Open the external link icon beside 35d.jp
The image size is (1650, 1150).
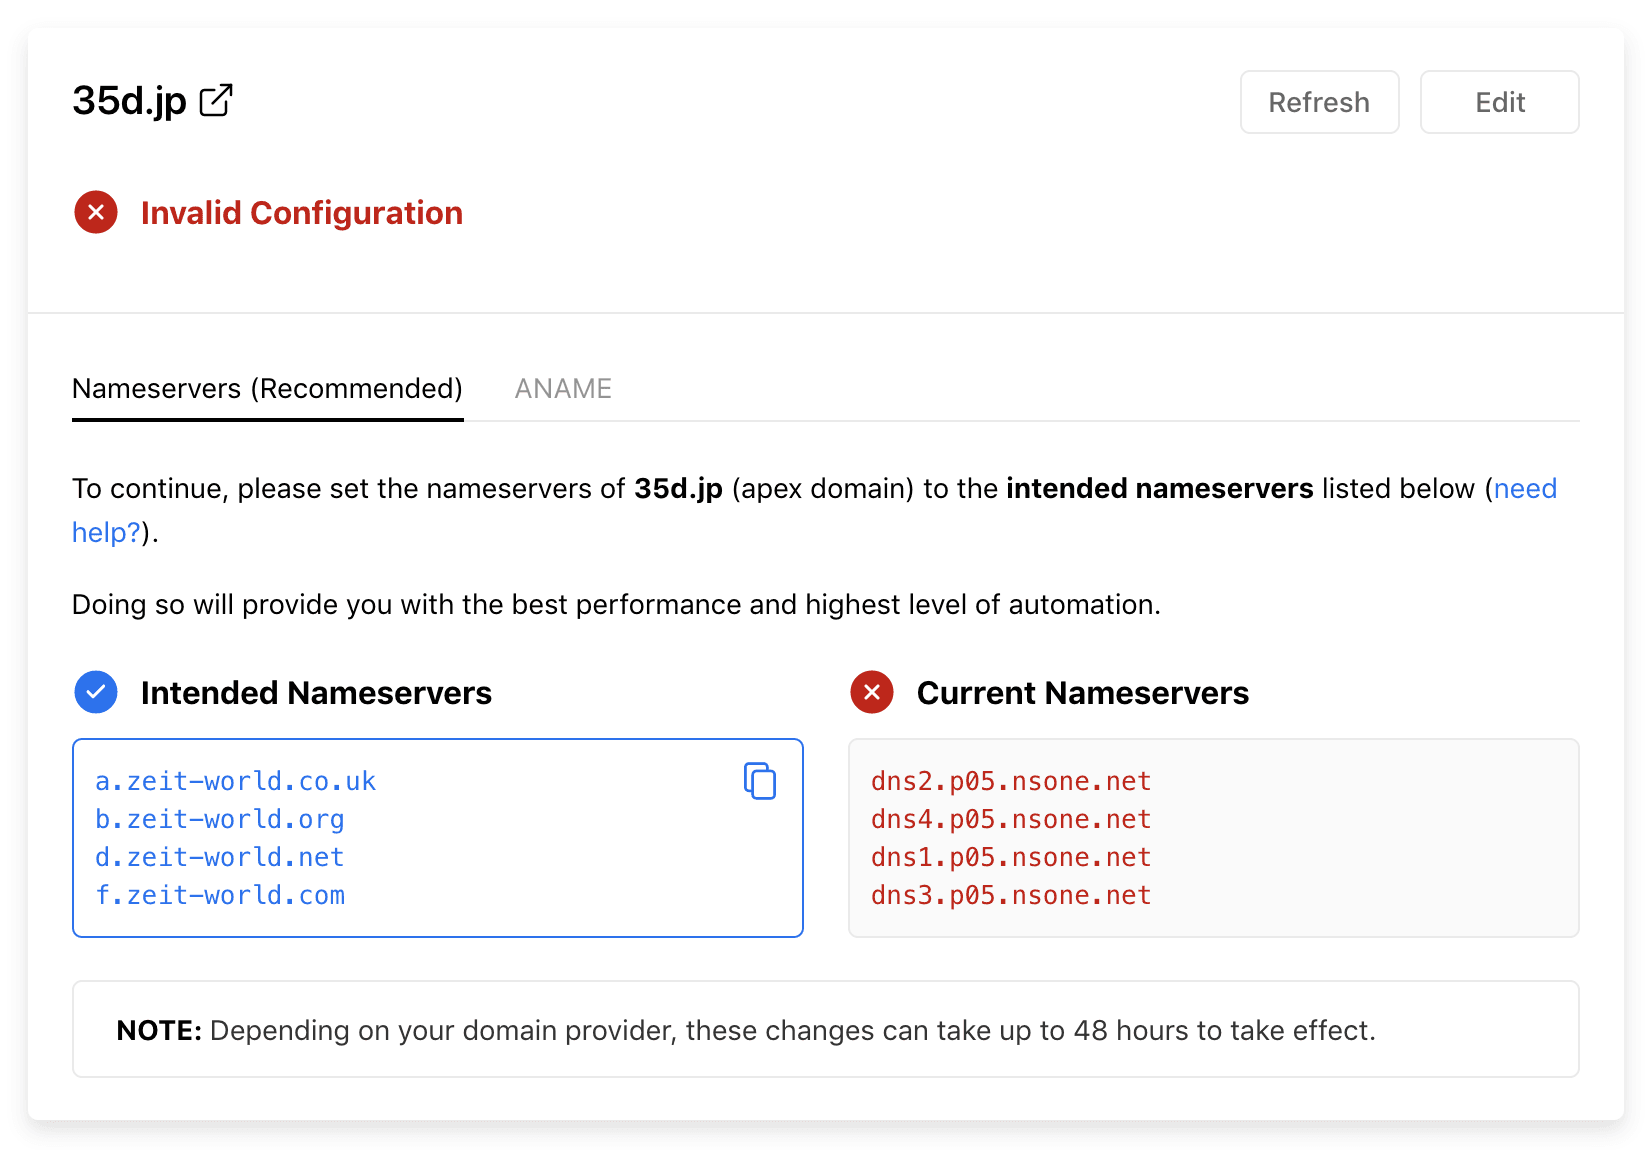[216, 101]
